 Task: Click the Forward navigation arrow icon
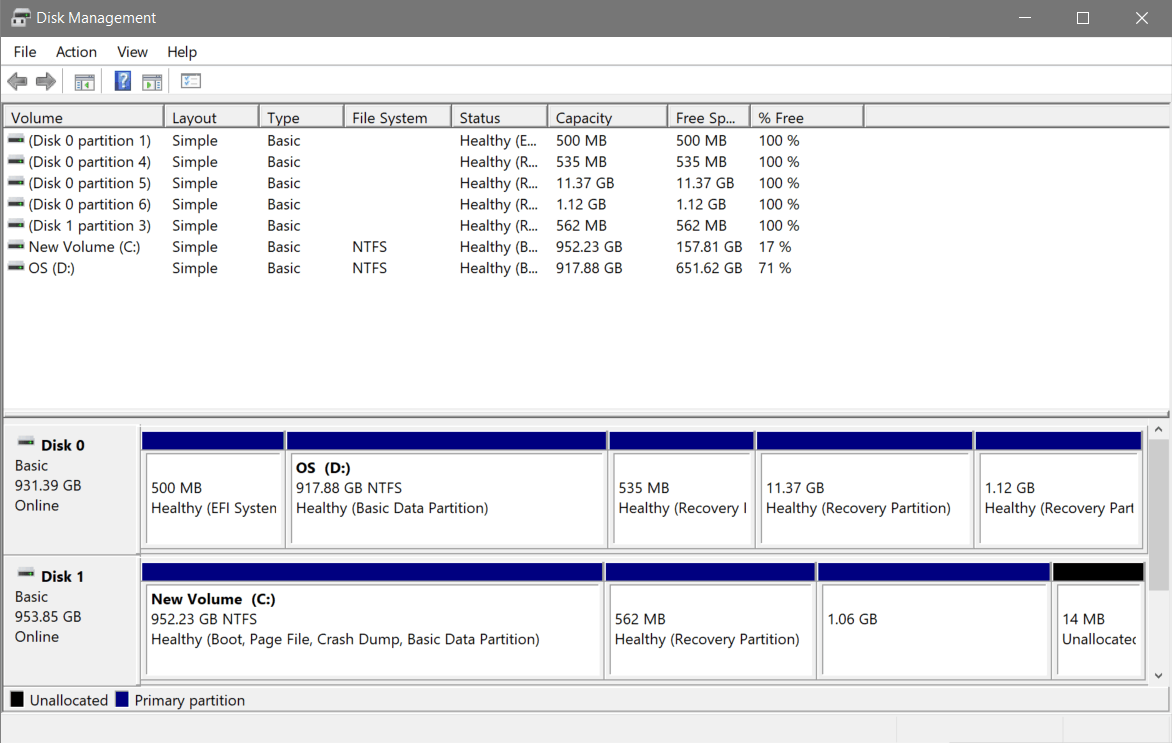pyautogui.click(x=44, y=80)
